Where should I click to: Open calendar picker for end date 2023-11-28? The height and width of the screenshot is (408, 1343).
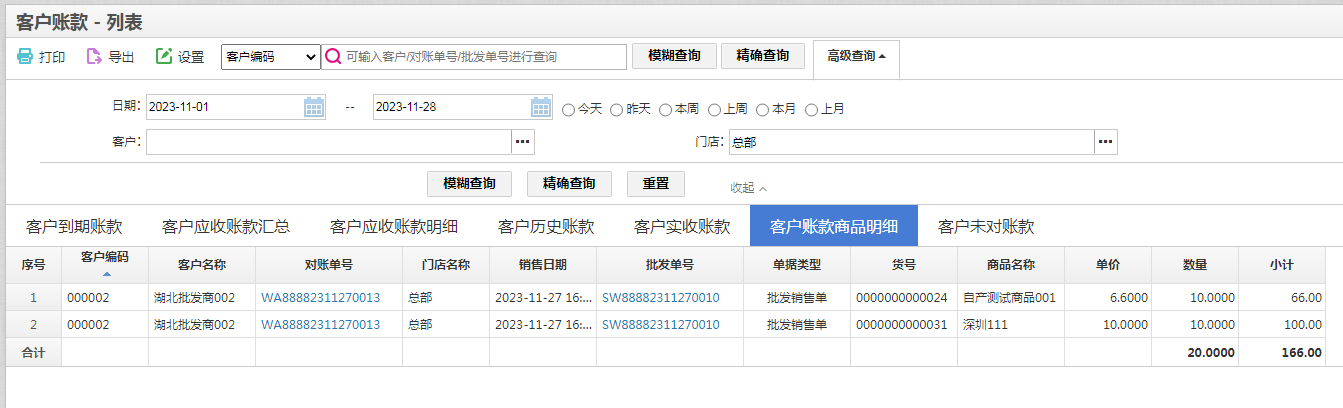click(x=541, y=107)
